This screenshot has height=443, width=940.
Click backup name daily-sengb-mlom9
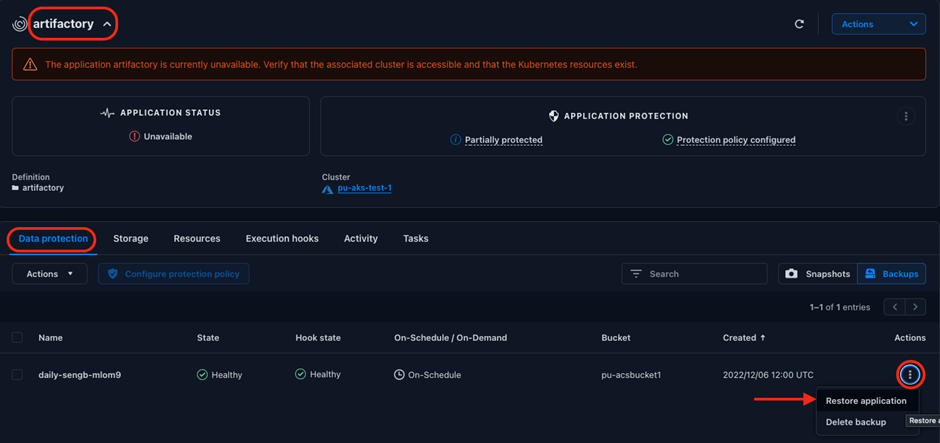(x=80, y=375)
